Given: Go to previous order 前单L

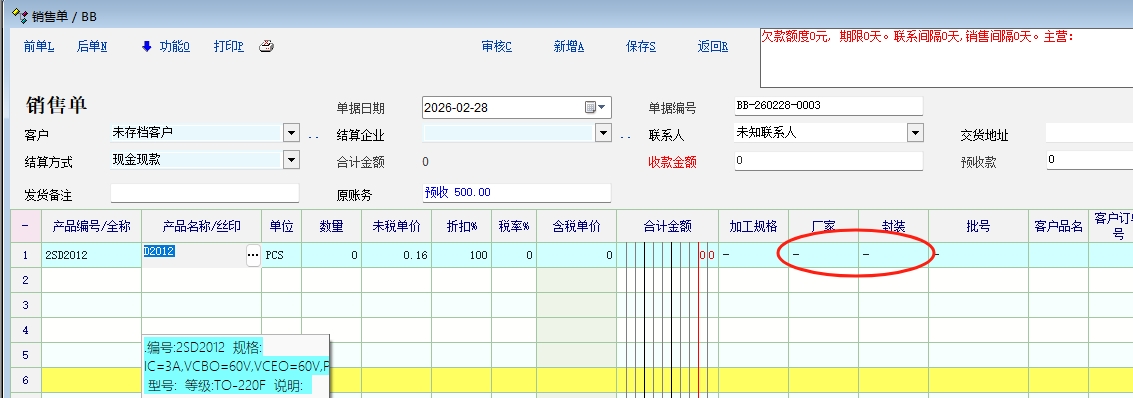Looking at the screenshot, I should (x=39, y=46).
